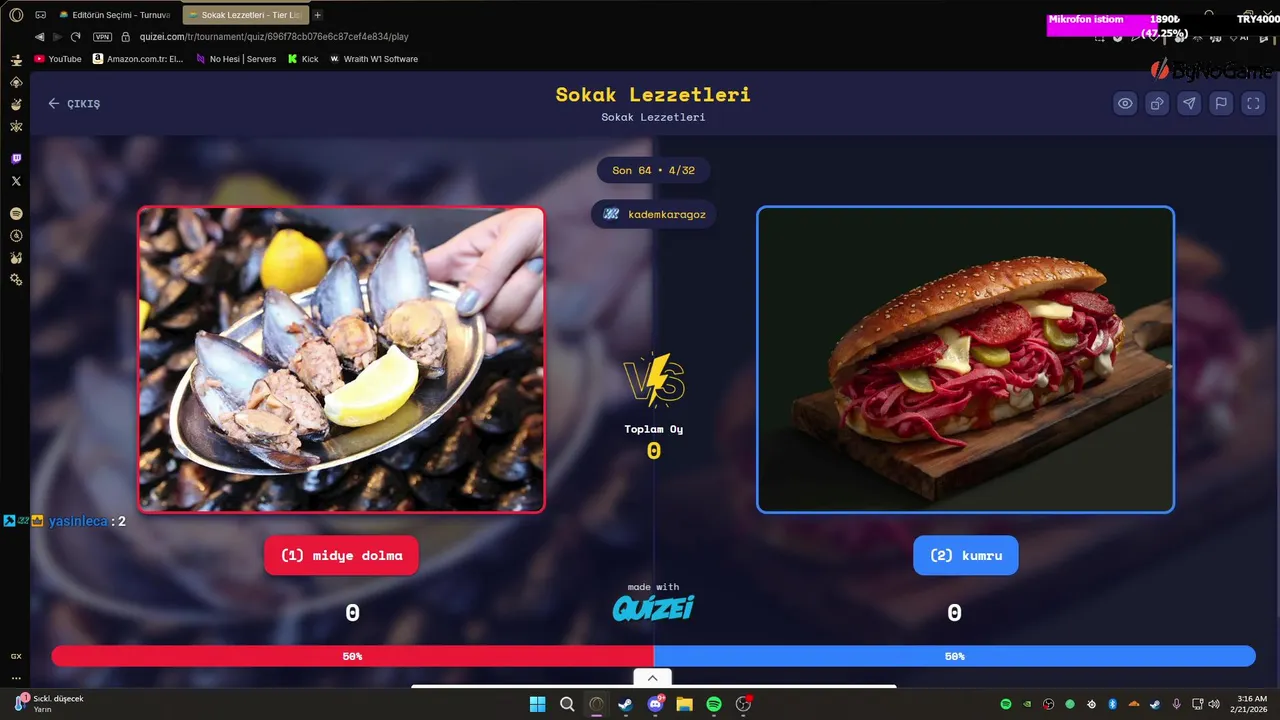This screenshot has height=720, width=1280.
Task: Toggle the eye visibility button
Action: click(x=1125, y=103)
